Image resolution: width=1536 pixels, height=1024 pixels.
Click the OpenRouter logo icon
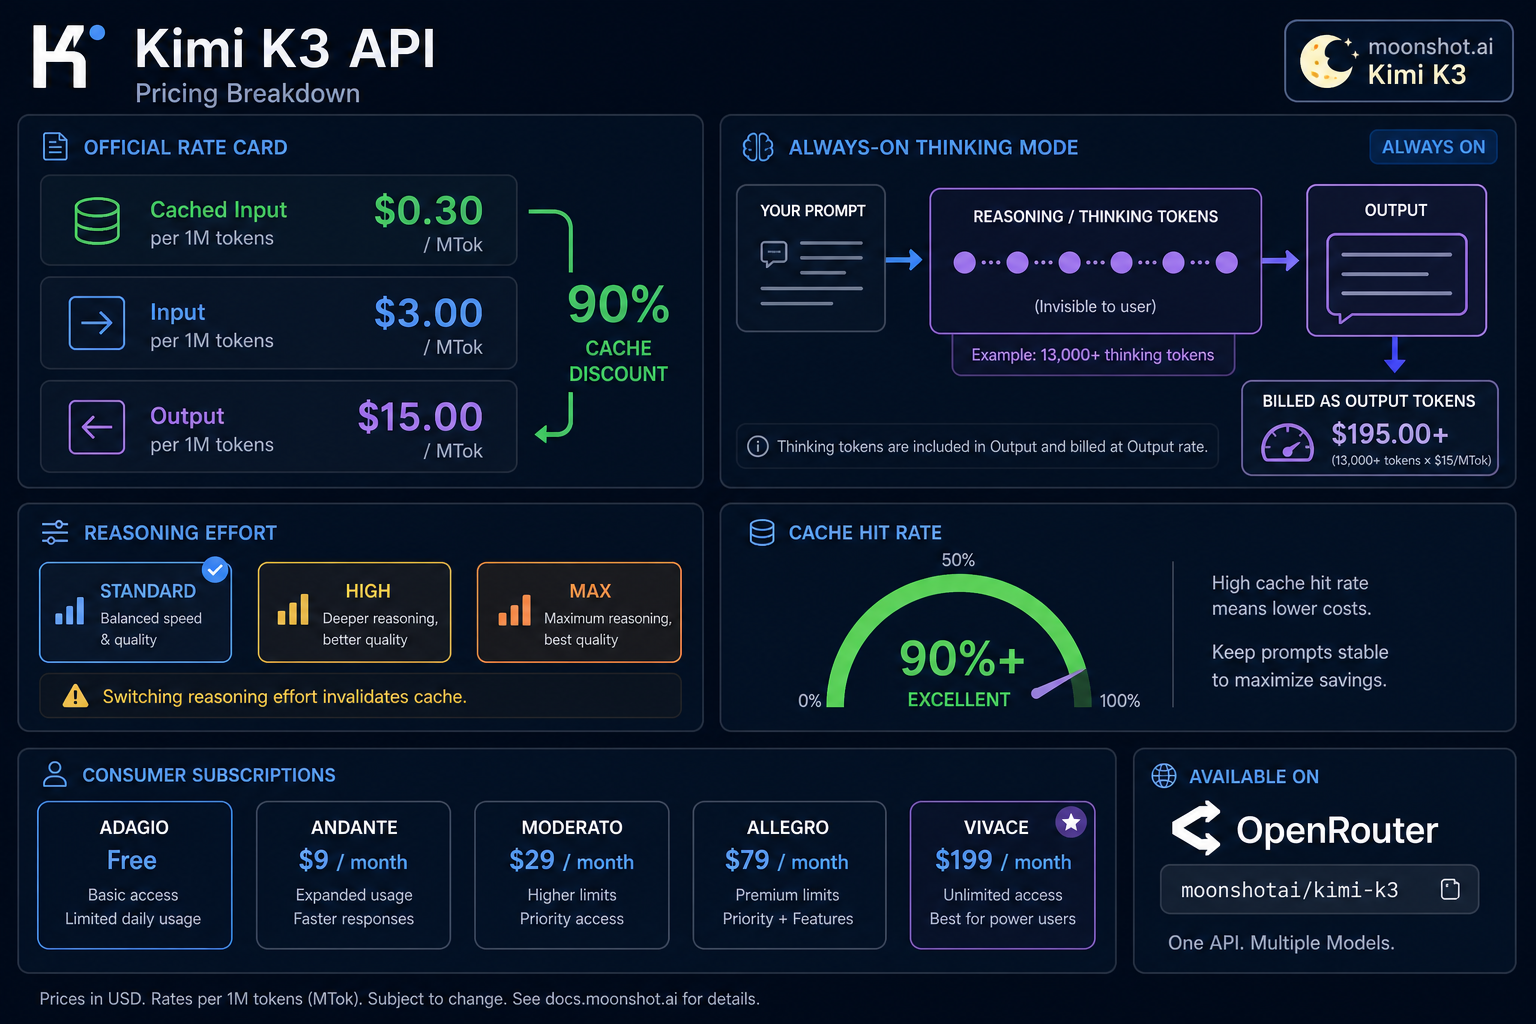click(1196, 828)
